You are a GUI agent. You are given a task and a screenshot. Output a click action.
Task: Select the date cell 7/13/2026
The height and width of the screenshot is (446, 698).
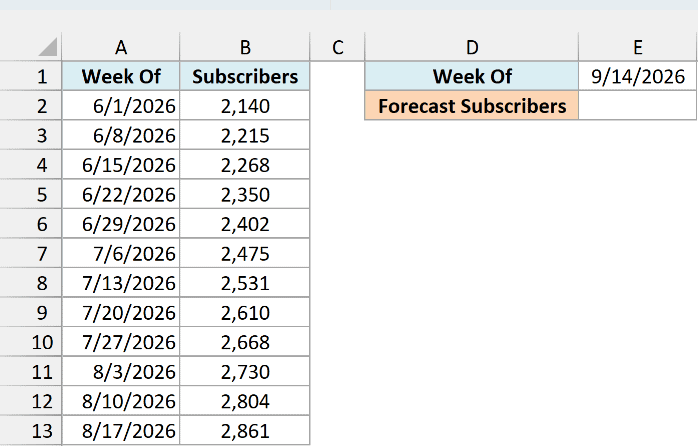click(121, 283)
